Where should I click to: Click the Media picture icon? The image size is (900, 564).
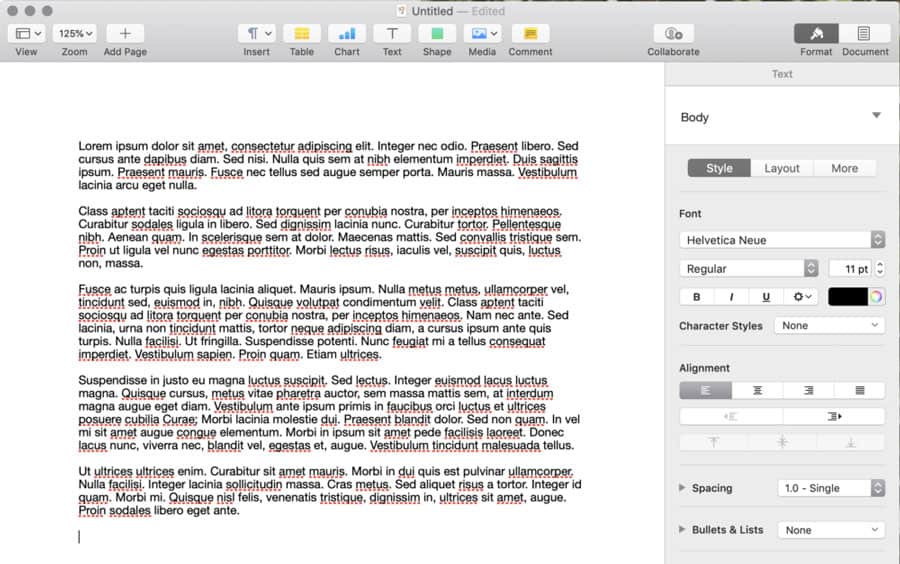479,34
